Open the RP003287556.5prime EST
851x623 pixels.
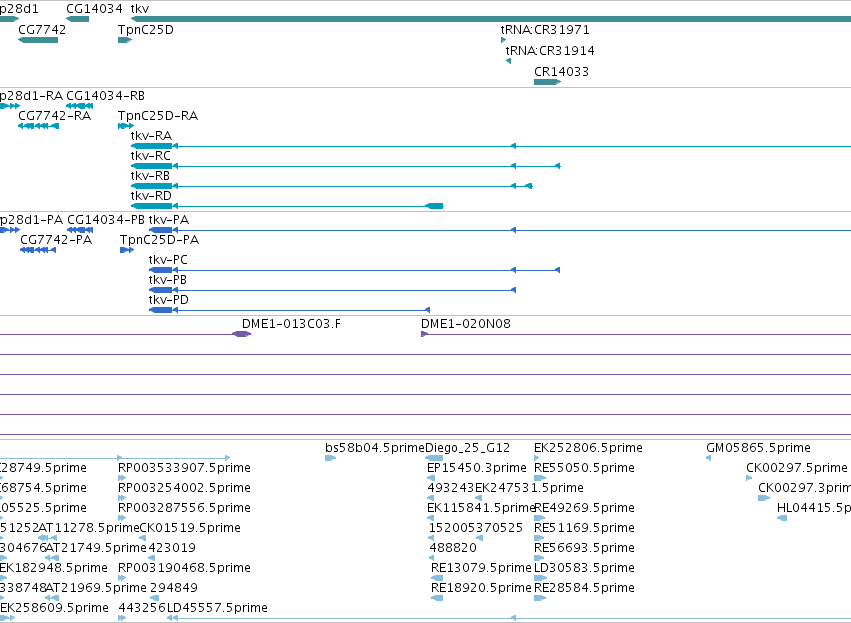pos(122,518)
